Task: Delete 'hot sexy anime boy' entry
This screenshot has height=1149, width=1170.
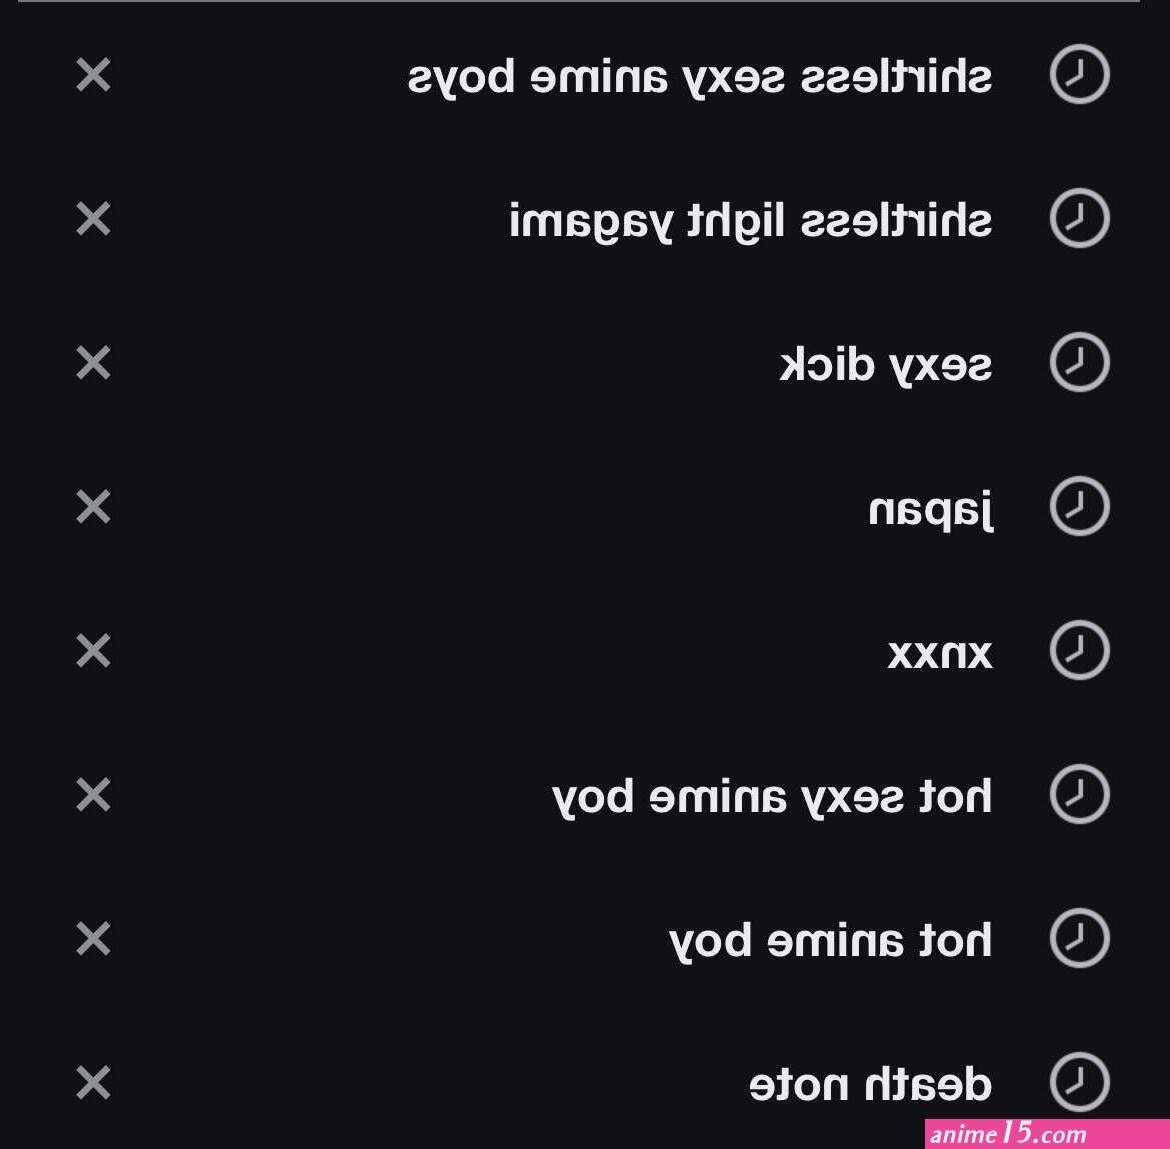Action: 93,794
